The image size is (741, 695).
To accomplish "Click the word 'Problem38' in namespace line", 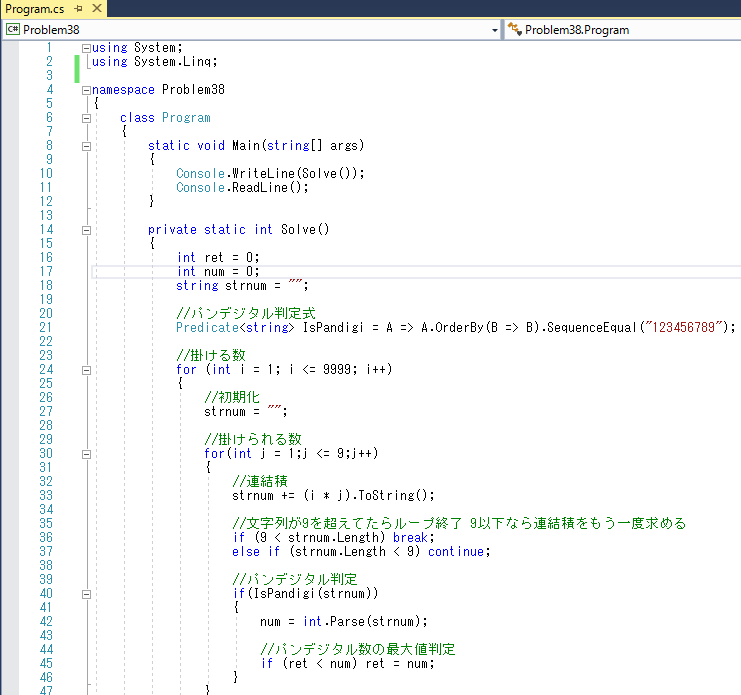I will 193,89.
